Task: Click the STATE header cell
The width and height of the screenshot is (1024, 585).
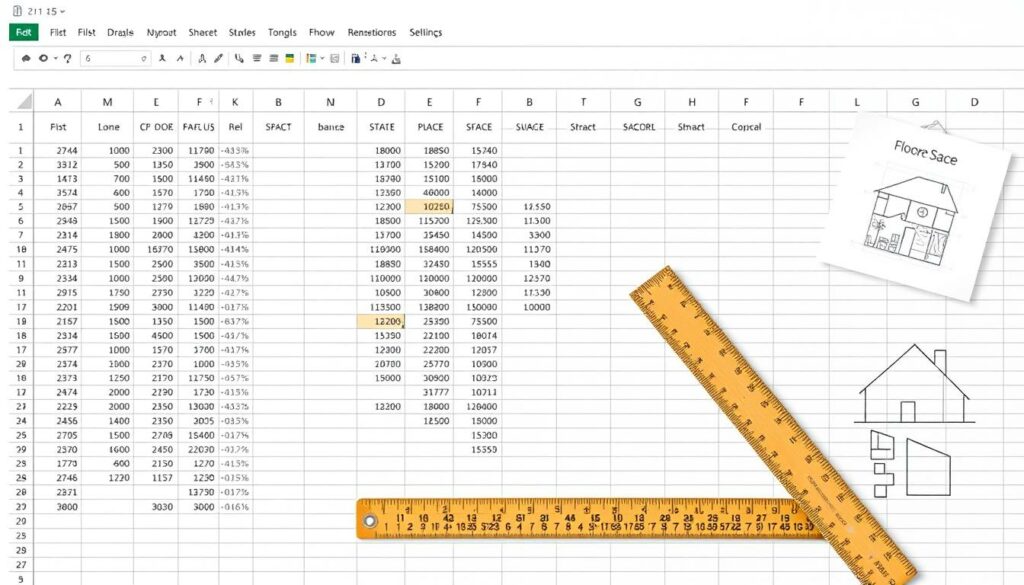Action: click(381, 127)
